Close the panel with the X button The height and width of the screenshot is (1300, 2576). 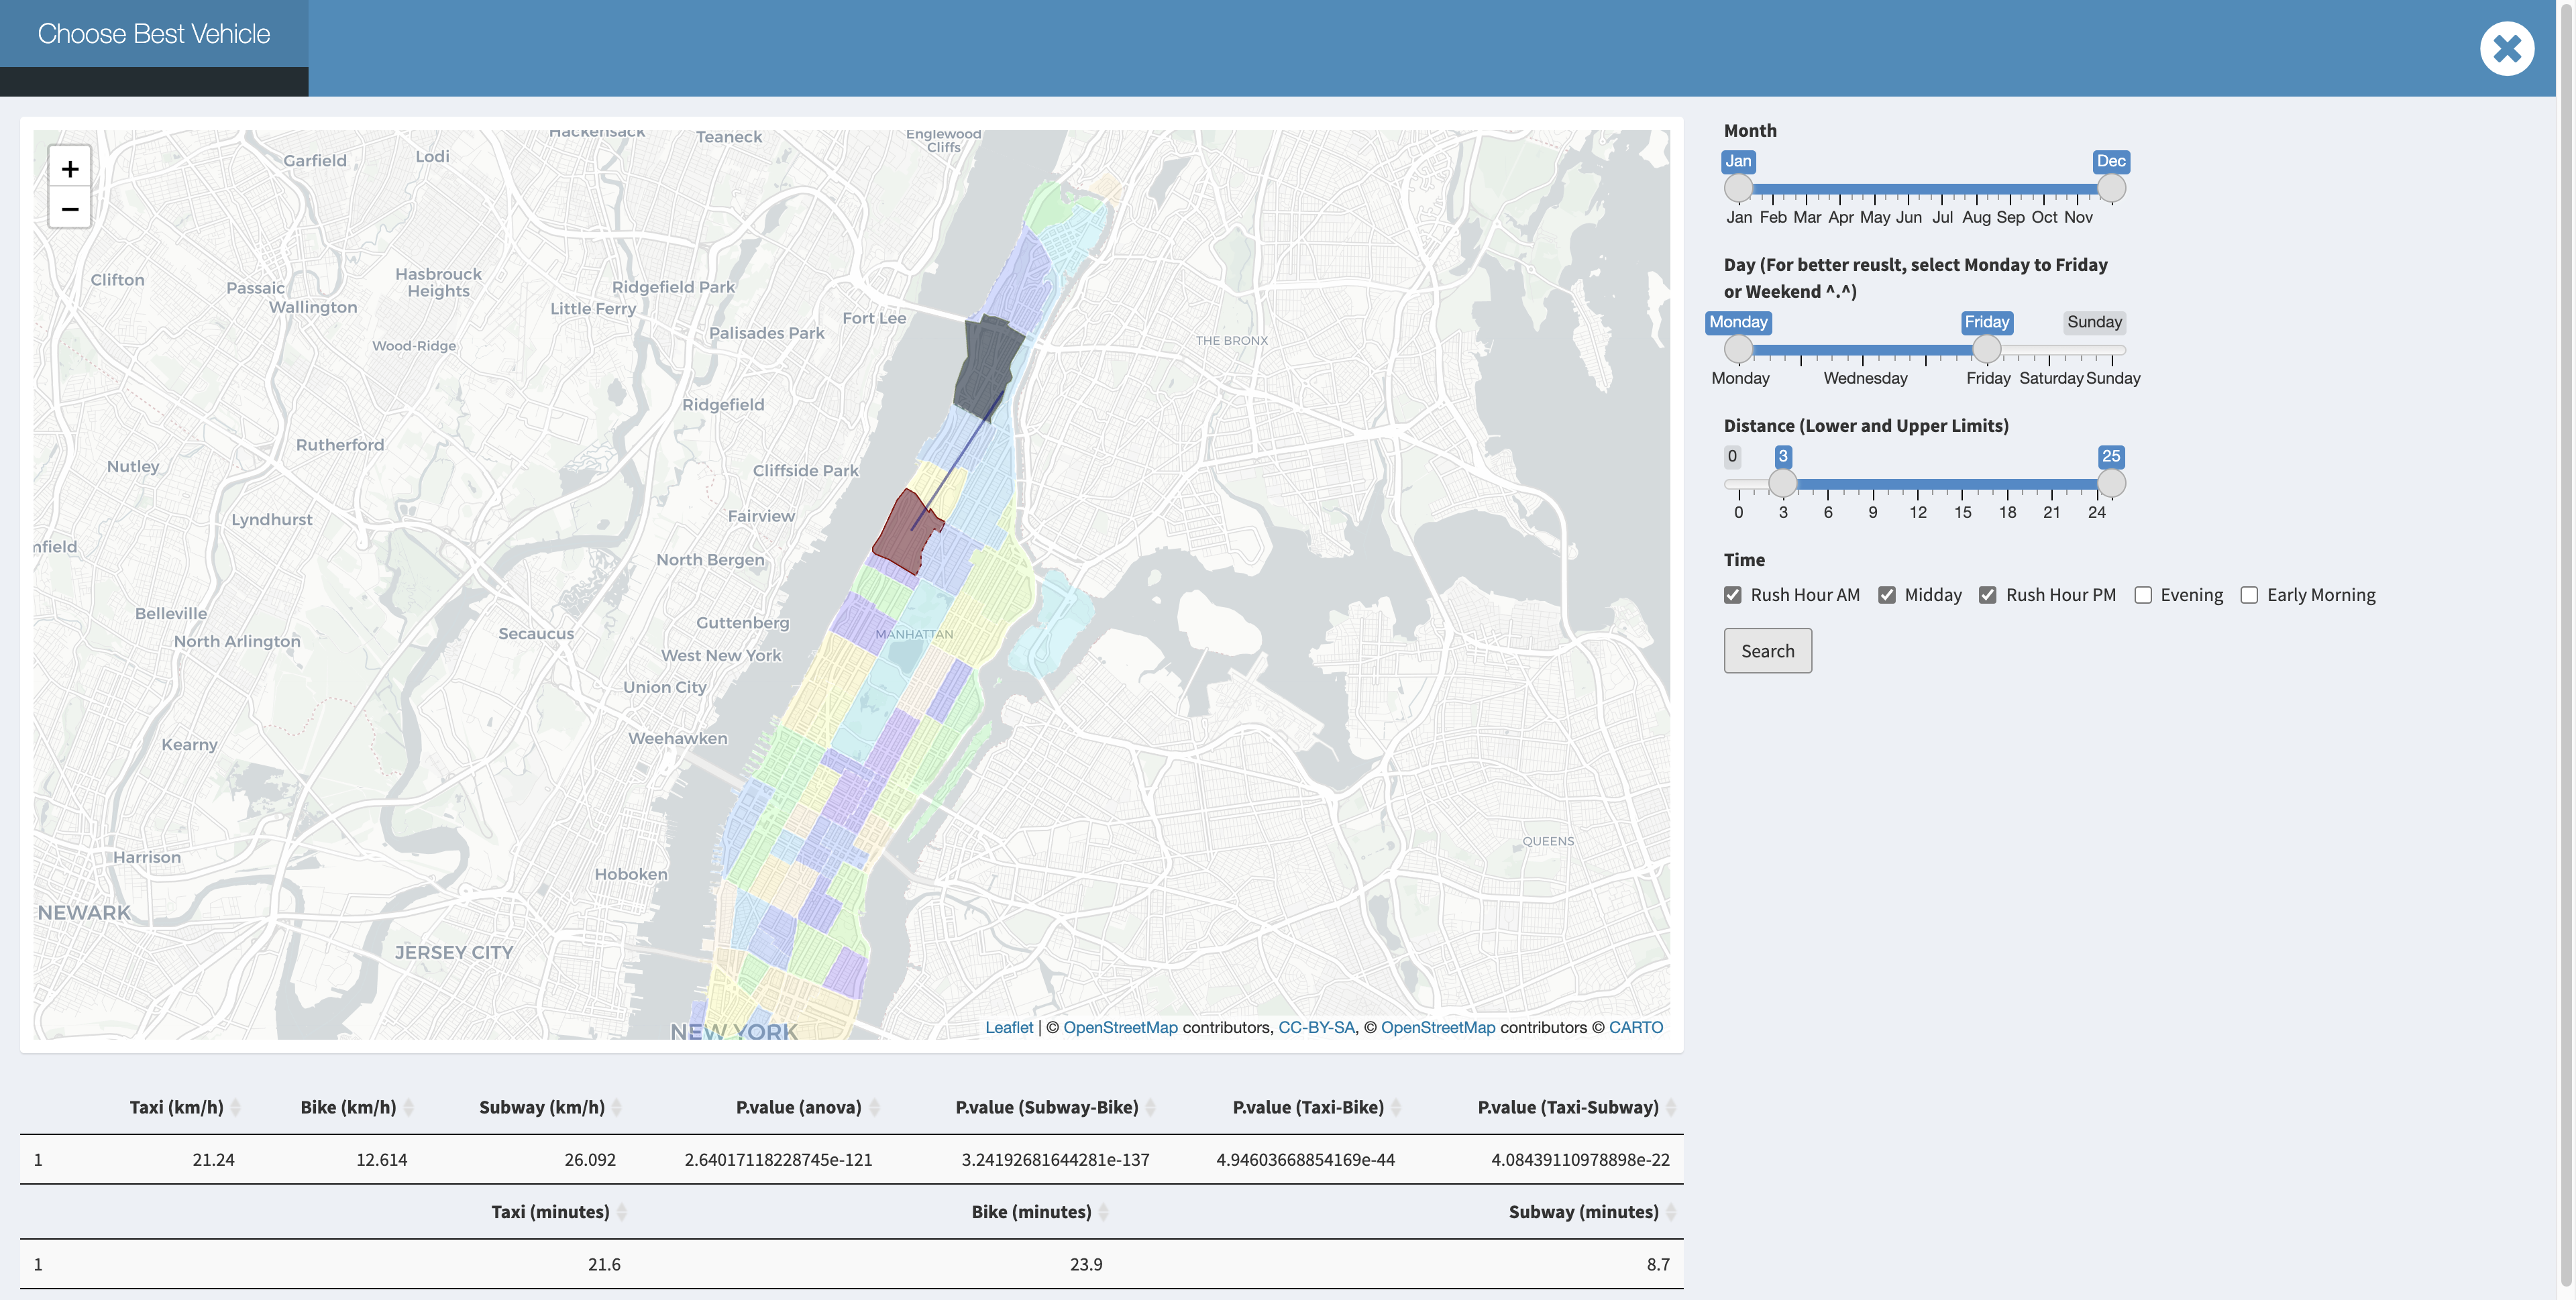tap(2506, 48)
